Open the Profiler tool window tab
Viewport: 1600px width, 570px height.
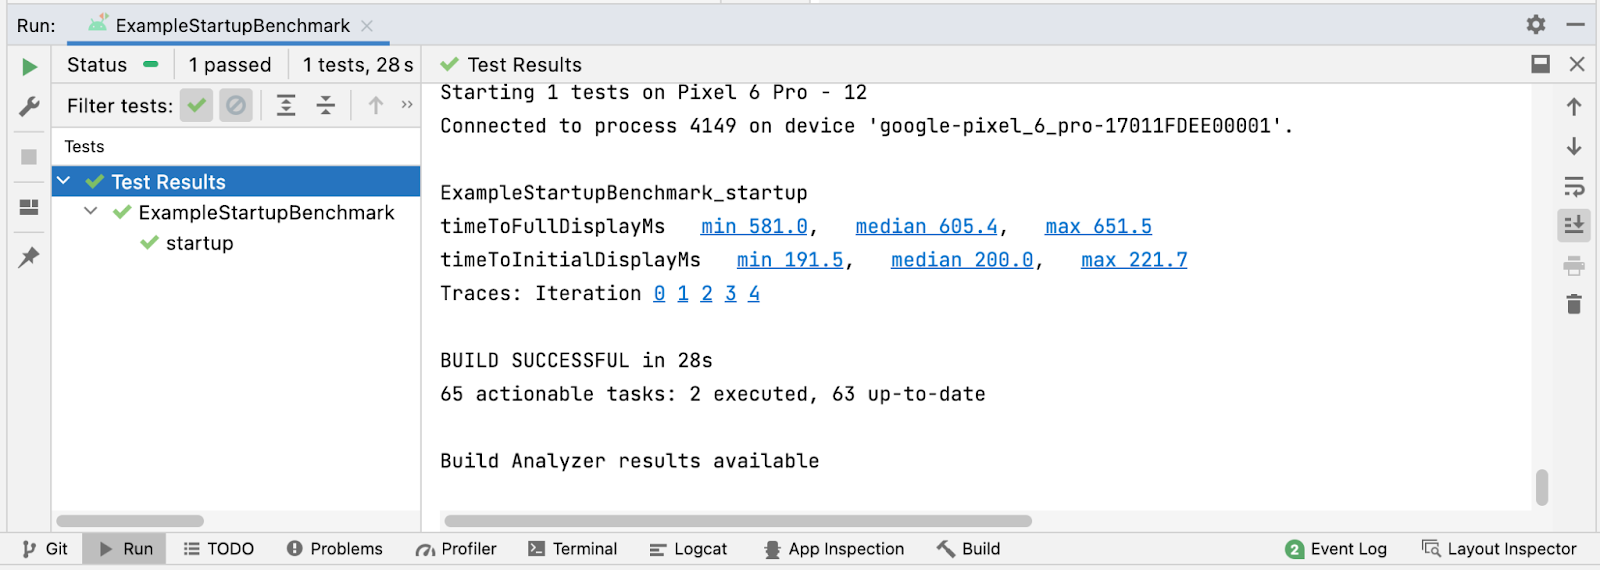[x=456, y=549]
